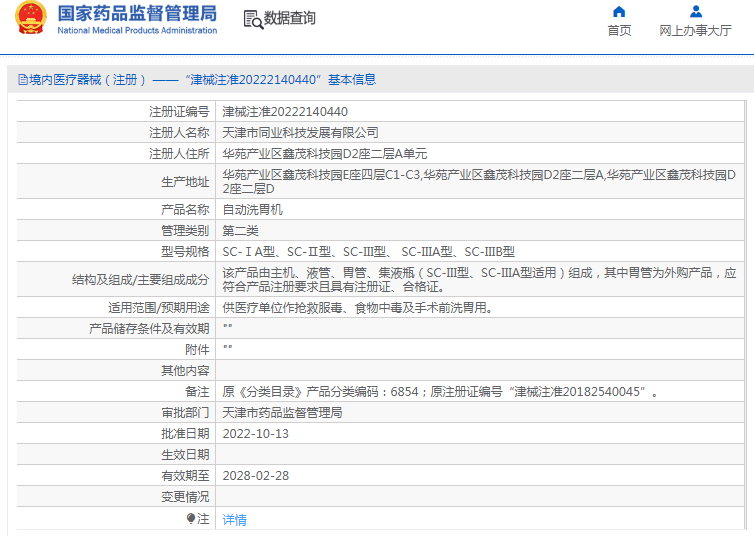
Task: Click the 数据查询 magnifier icon
Action: tap(252, 19)
